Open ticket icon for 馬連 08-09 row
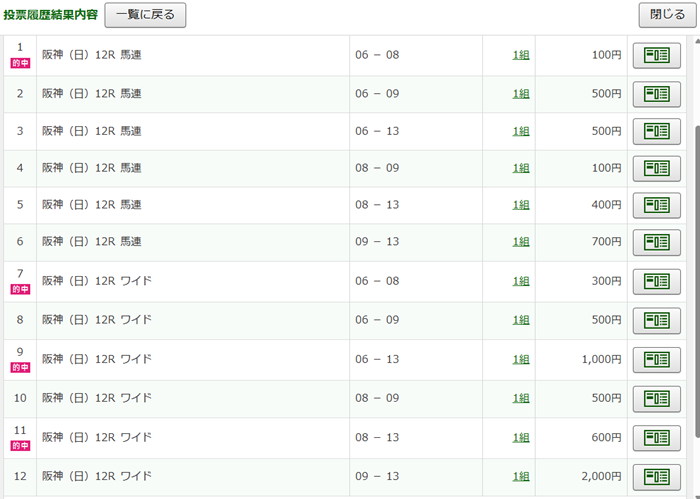Screen dimensions: 700x499 [656, 168]
